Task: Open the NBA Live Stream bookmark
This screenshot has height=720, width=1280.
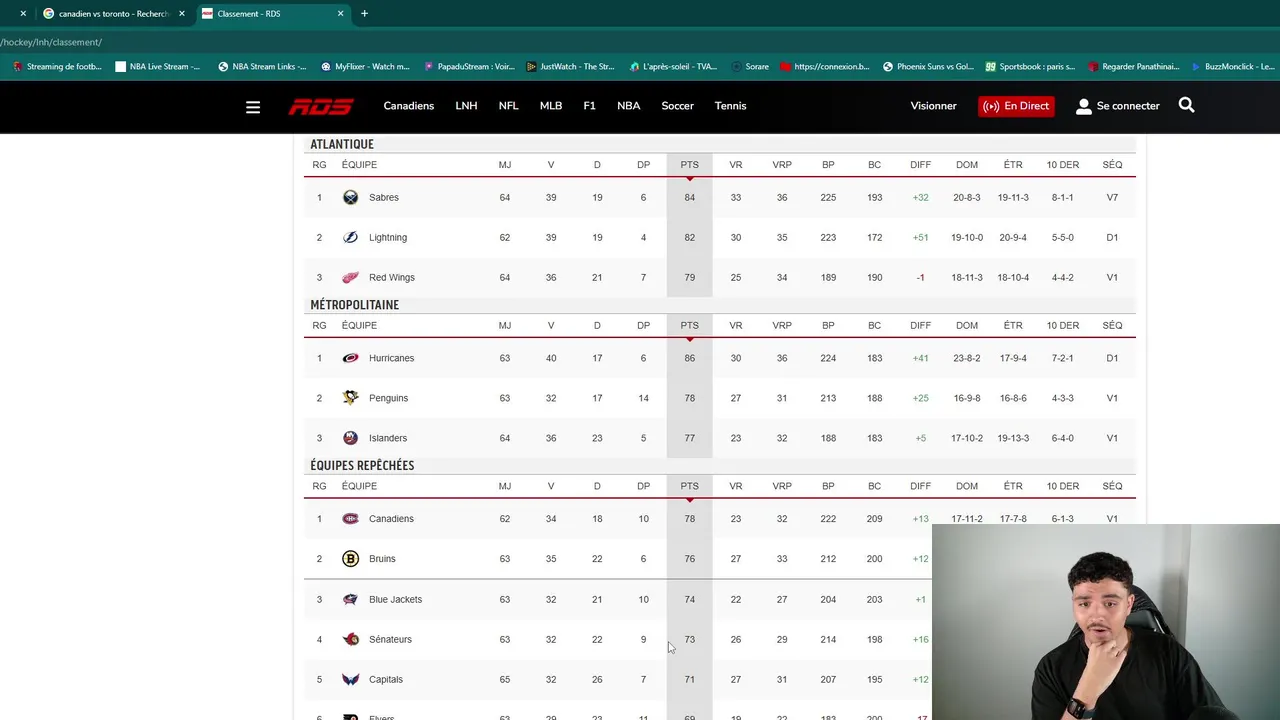Action: pos(158,67)
